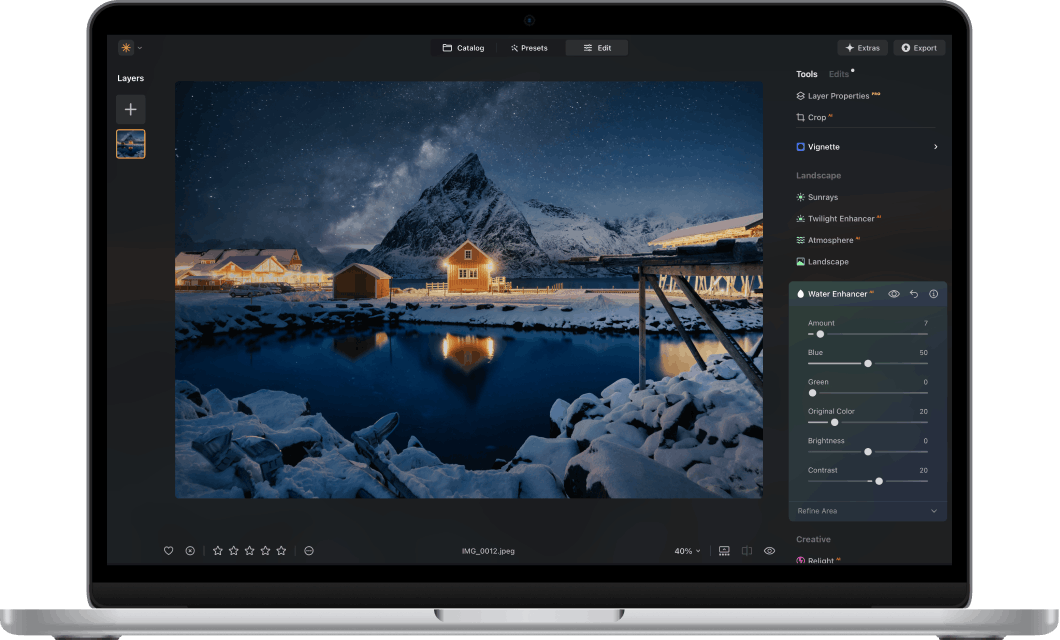Toggle Water Enhancer visibility preview
The width and height of the screenshot is (1060, 640).
(893, 294)
